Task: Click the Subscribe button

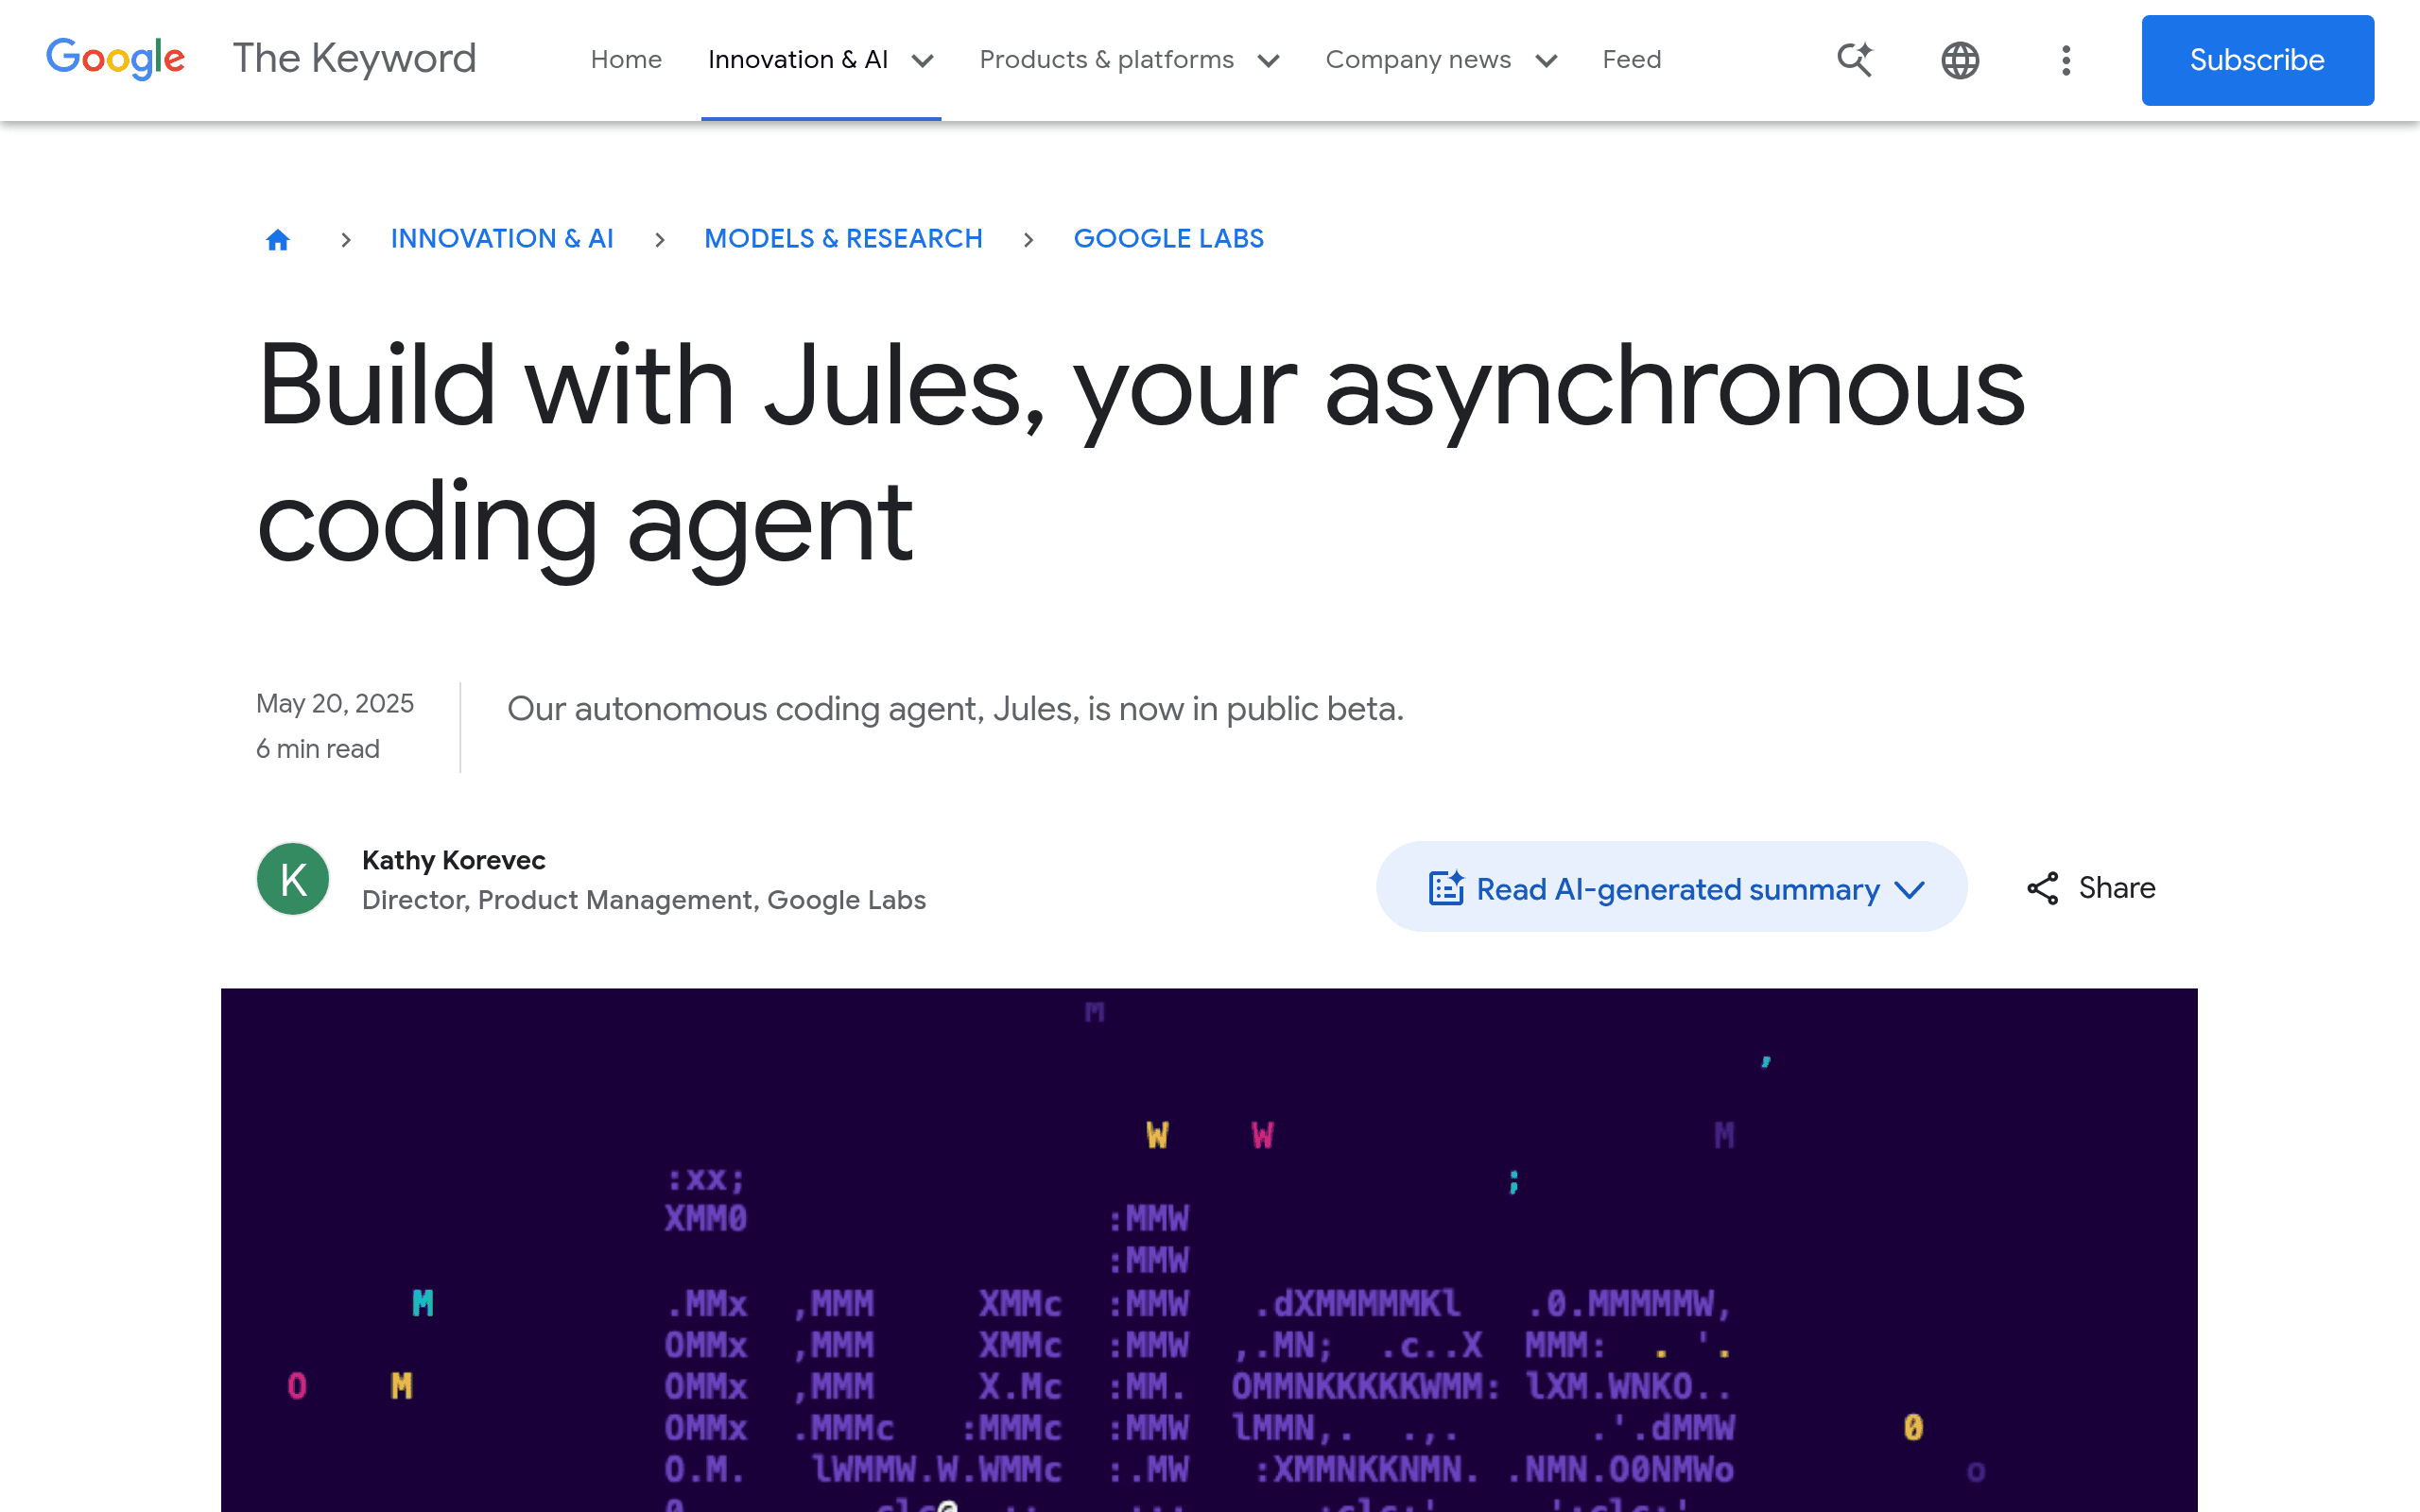Action: 2258,60
